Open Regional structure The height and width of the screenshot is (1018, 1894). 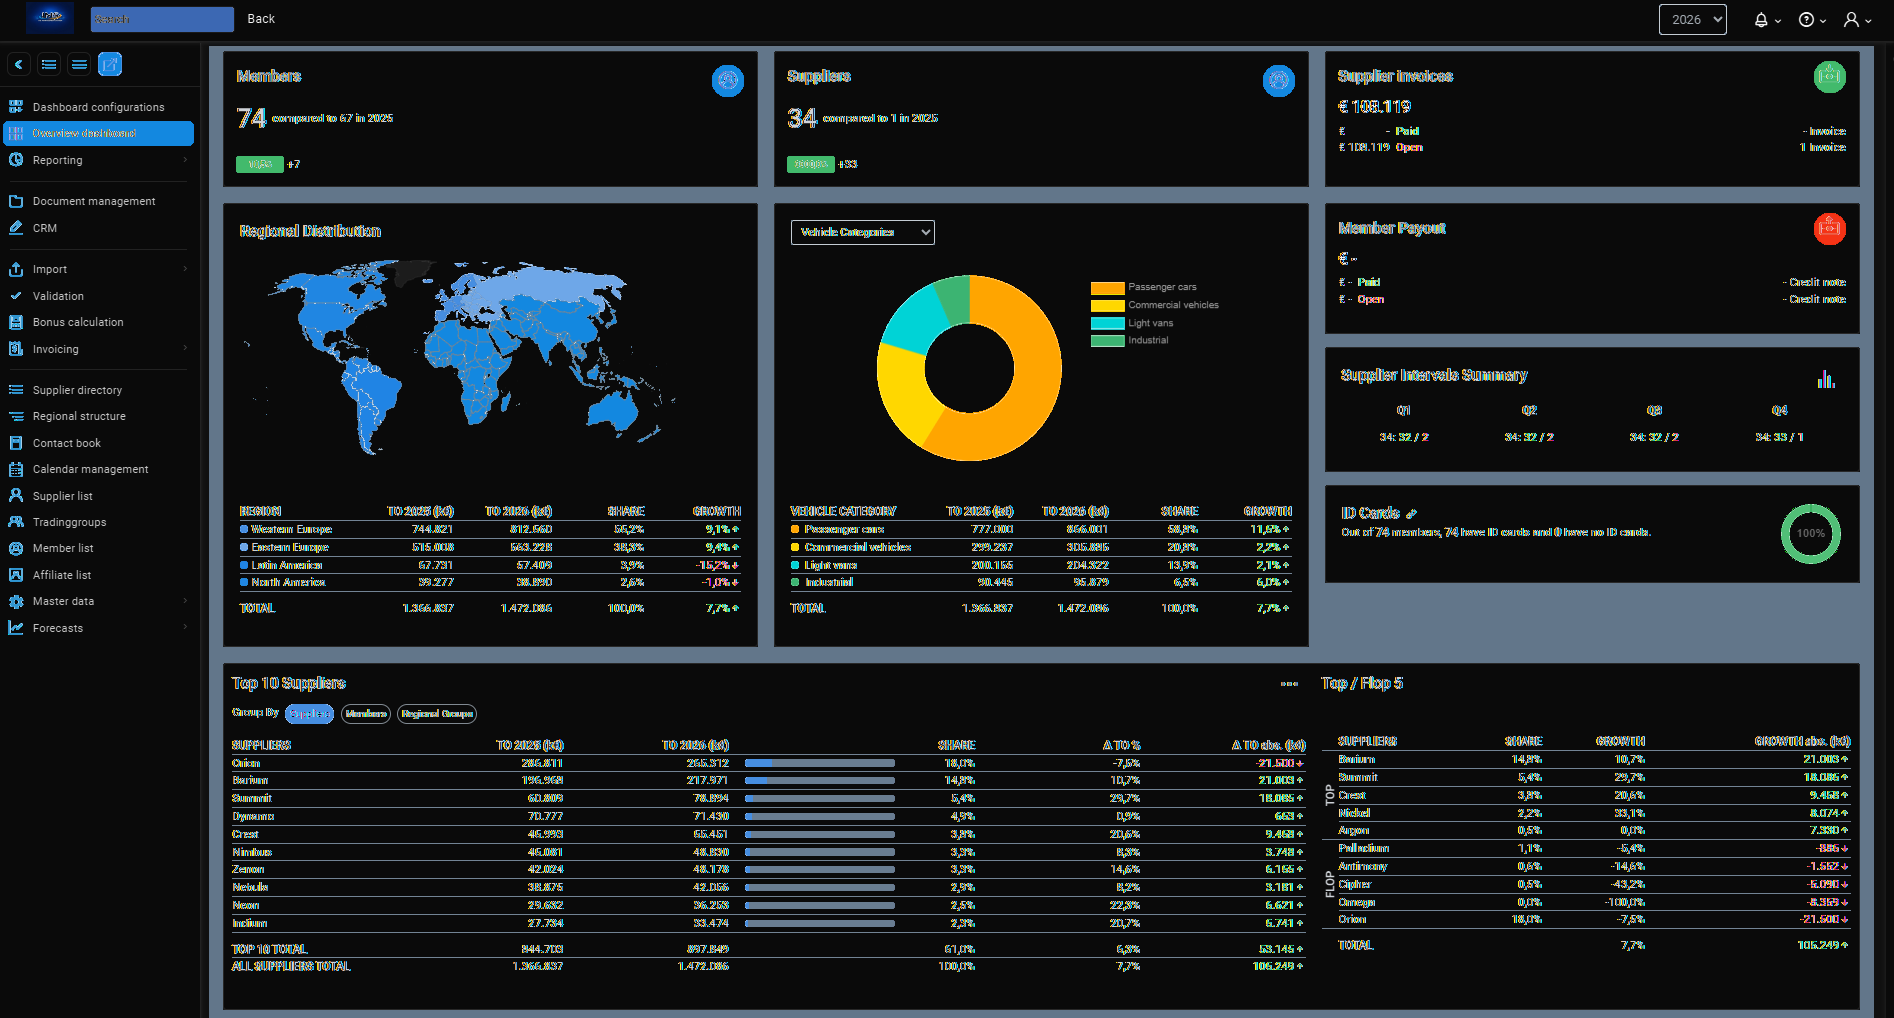pyautogui.click(x=98, y=416)
